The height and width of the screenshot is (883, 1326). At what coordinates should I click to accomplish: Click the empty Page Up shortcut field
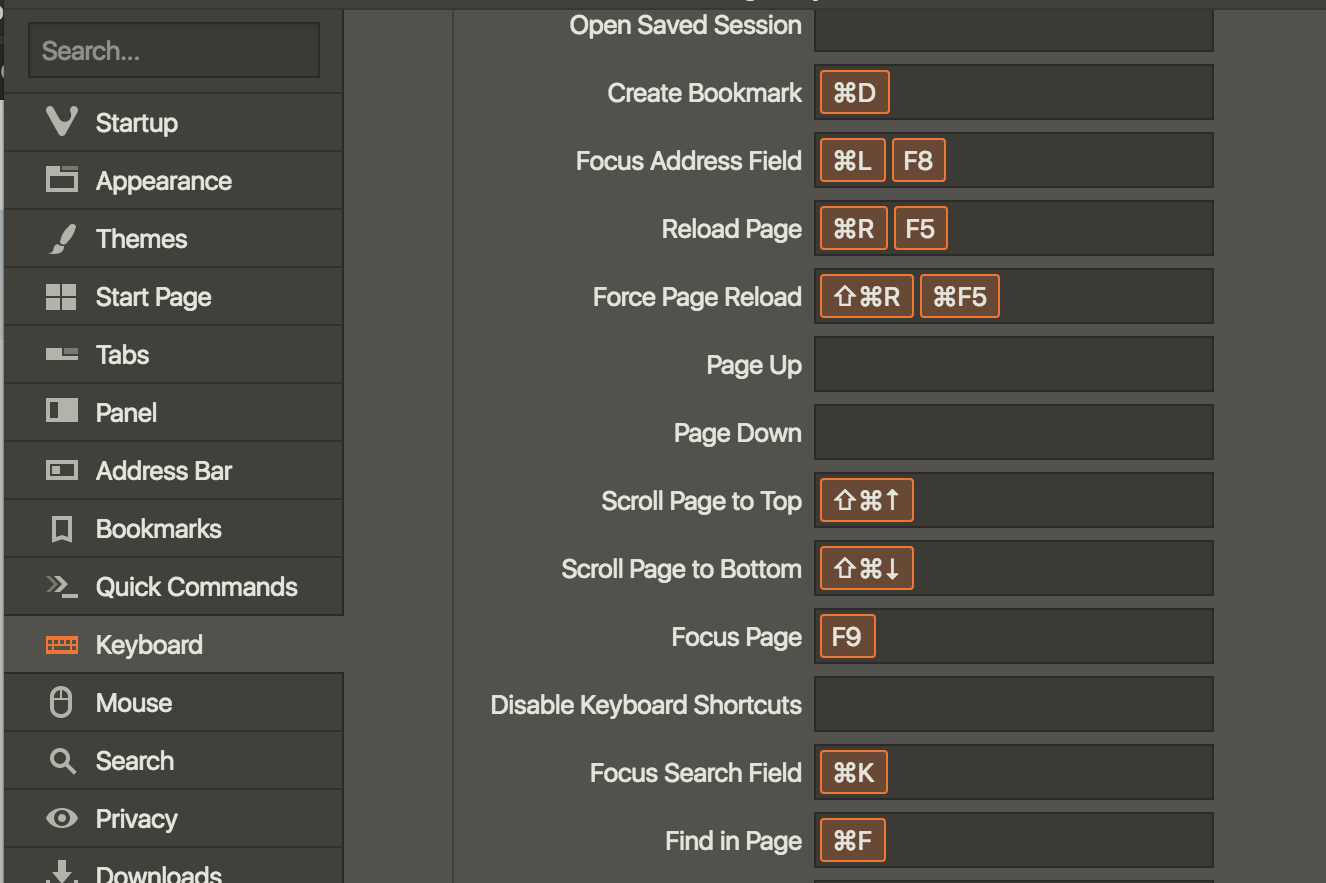[1013, 365]
